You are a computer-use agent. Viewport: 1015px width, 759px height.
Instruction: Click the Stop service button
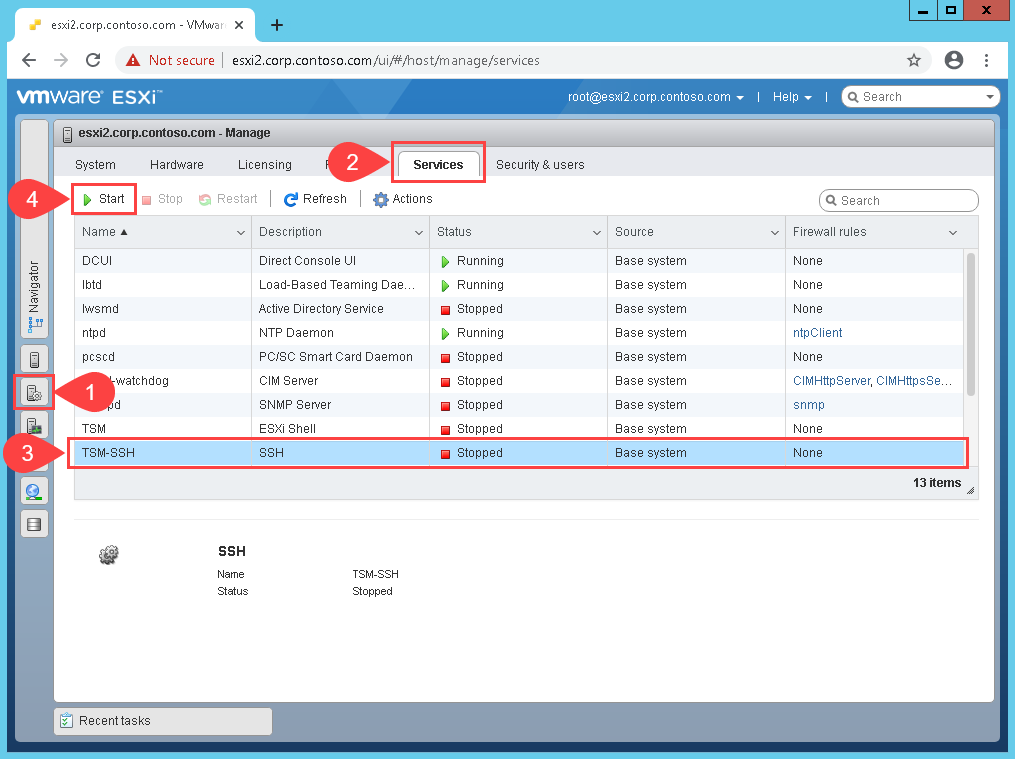coord(162,199)
